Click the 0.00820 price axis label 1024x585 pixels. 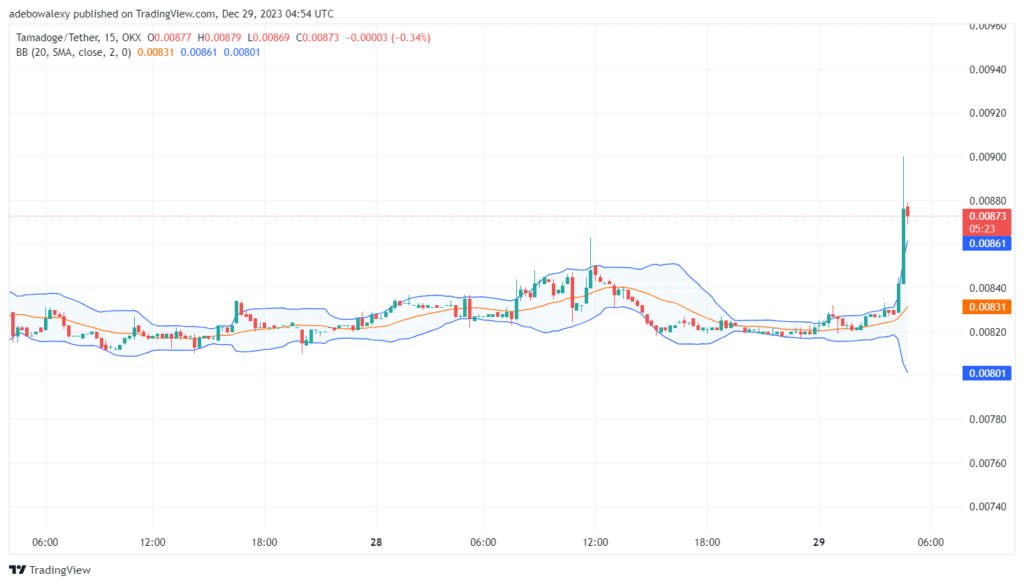(x=987, y=332)
